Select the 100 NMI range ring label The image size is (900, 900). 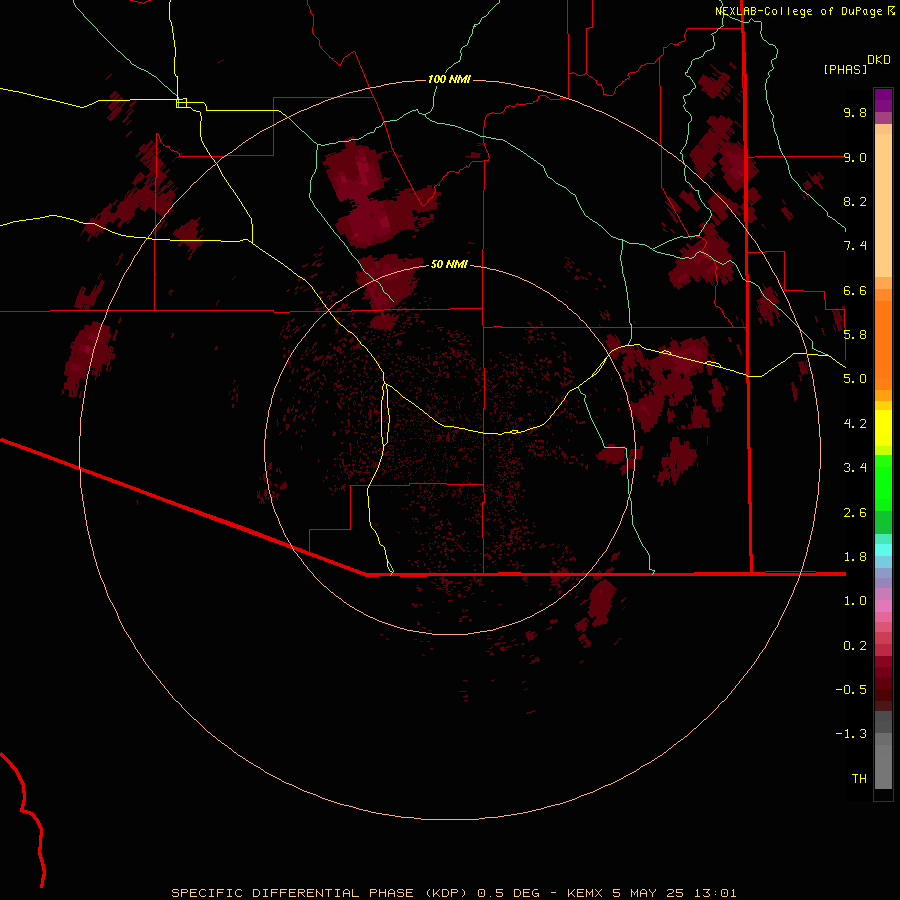(449, 79)
